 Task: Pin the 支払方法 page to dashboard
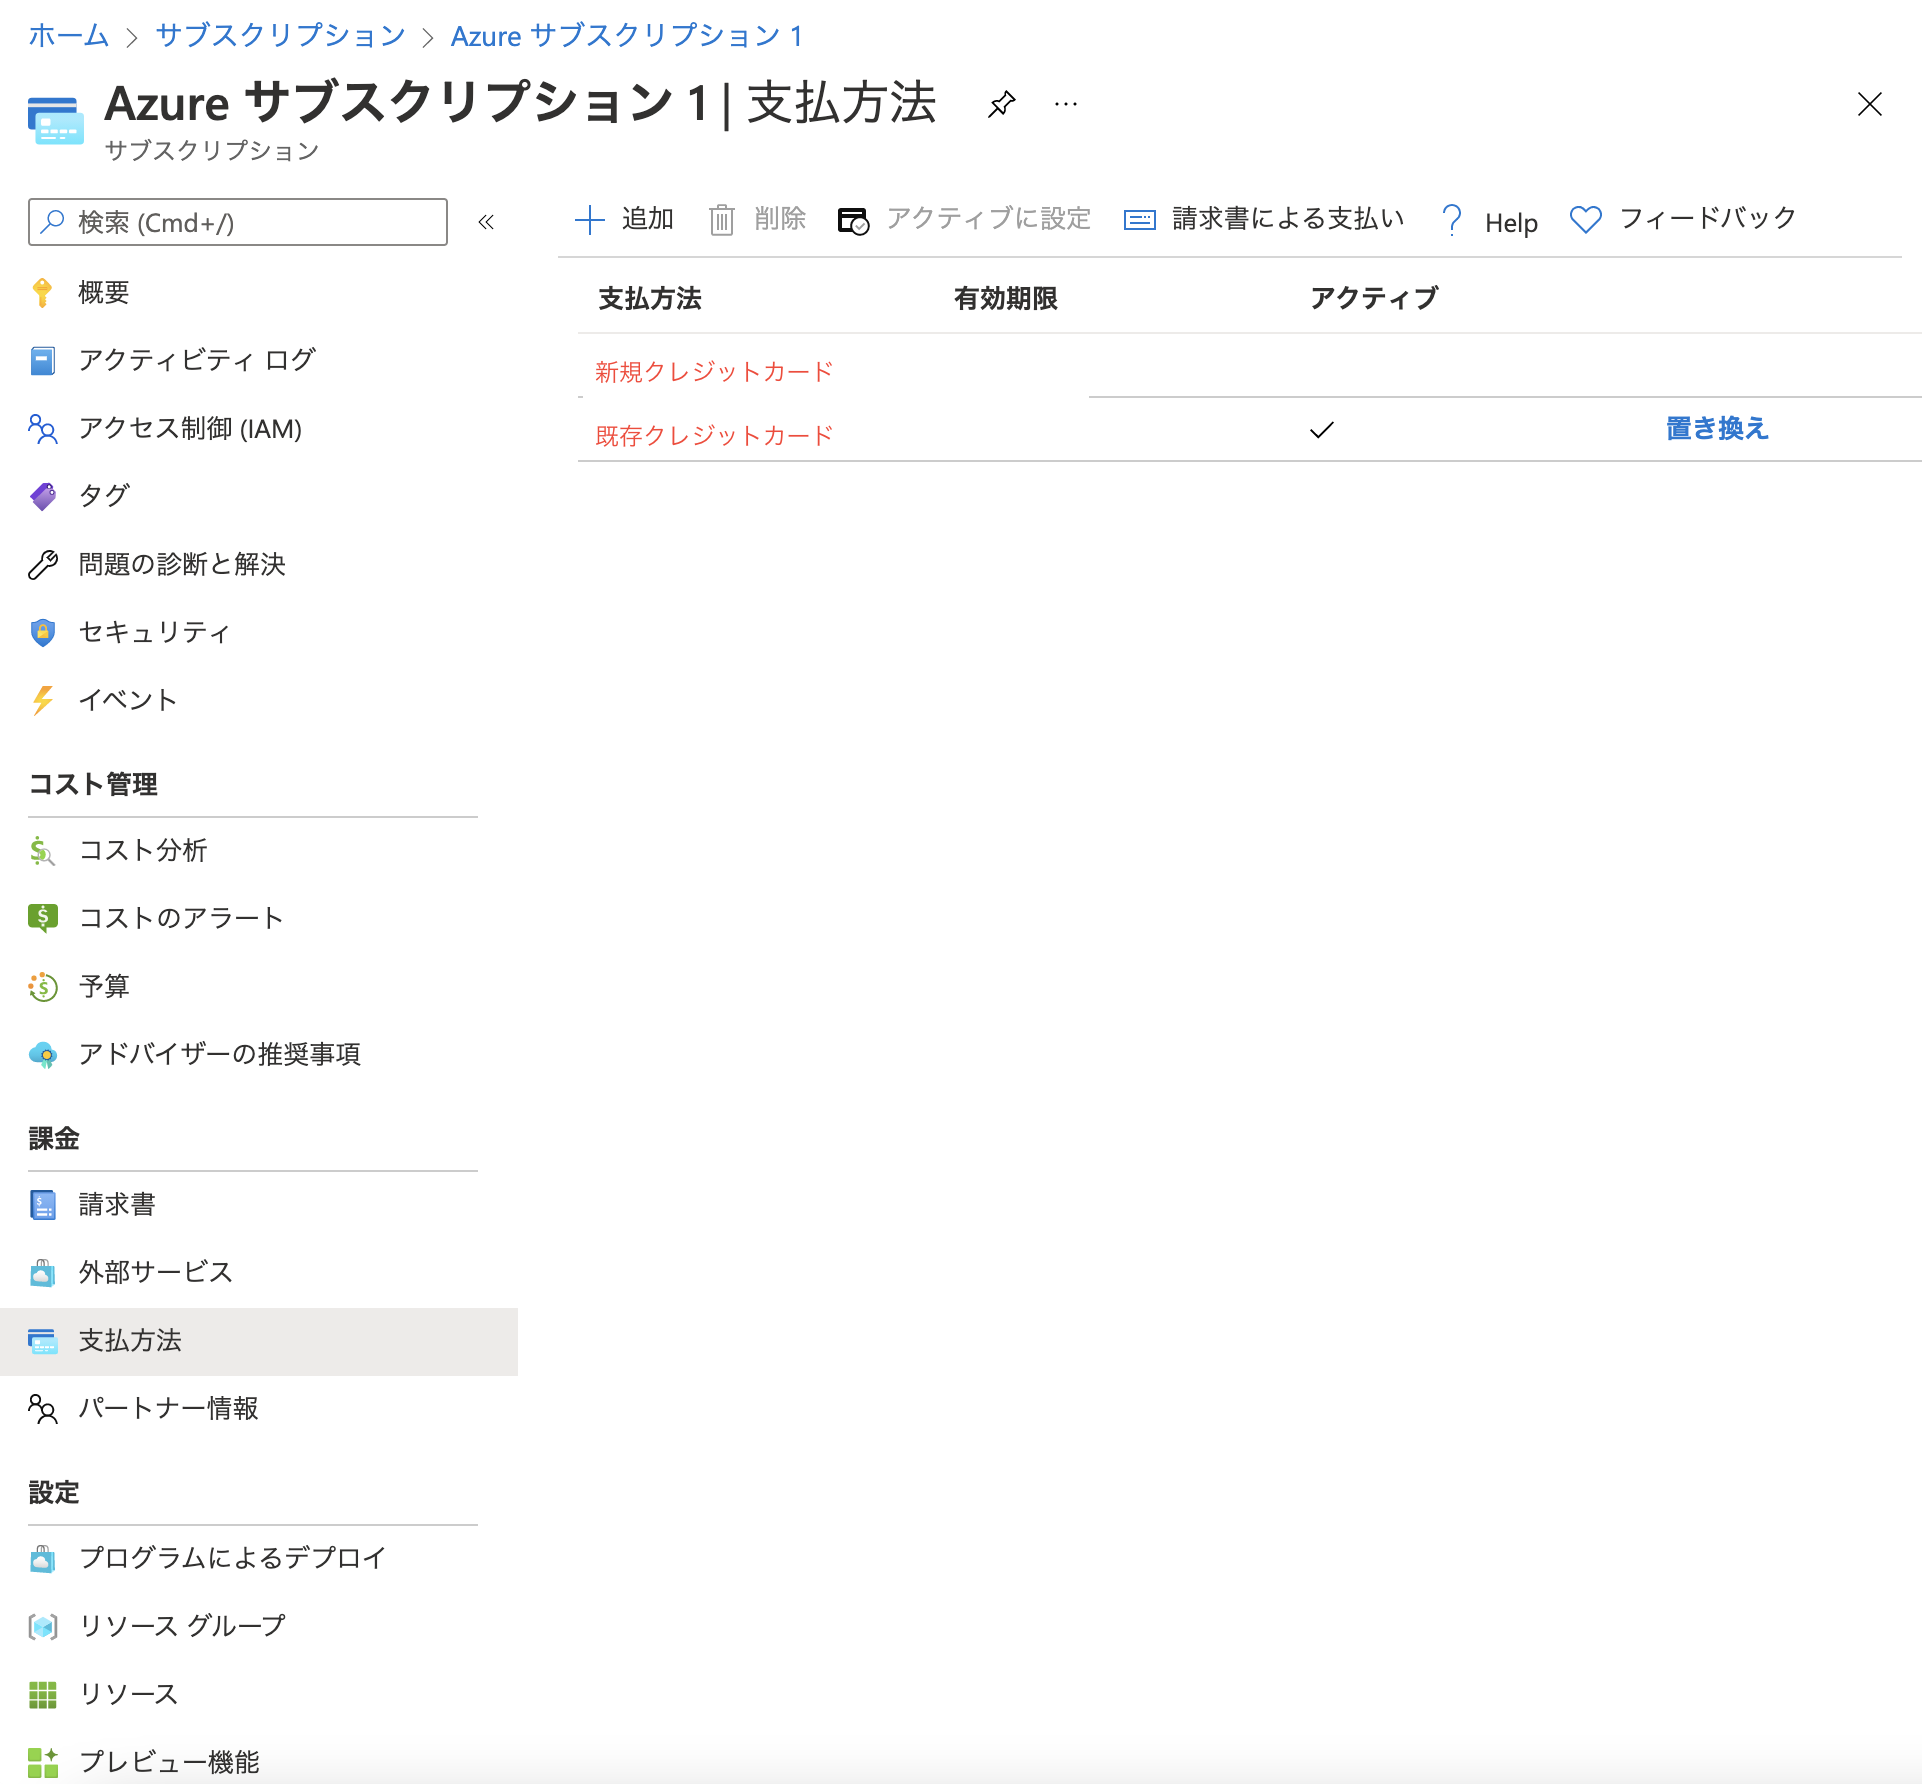[1001, 103]
